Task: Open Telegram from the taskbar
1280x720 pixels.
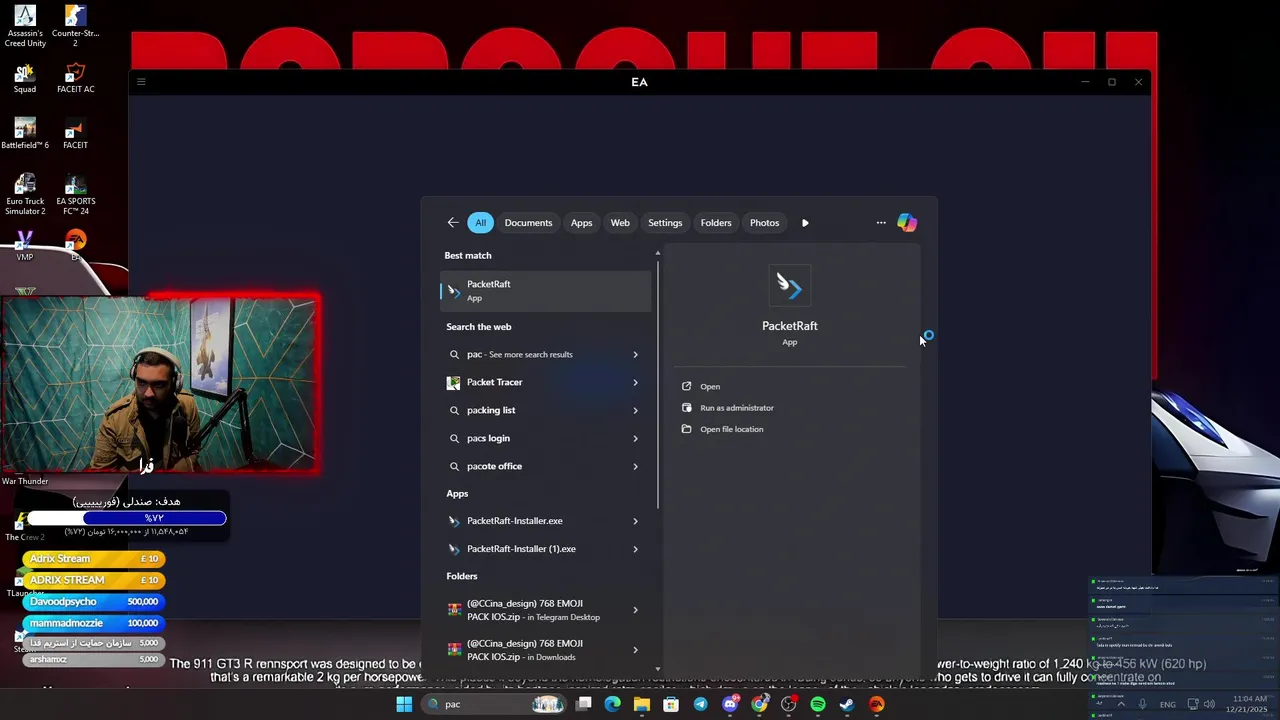Action: point(700,704)
